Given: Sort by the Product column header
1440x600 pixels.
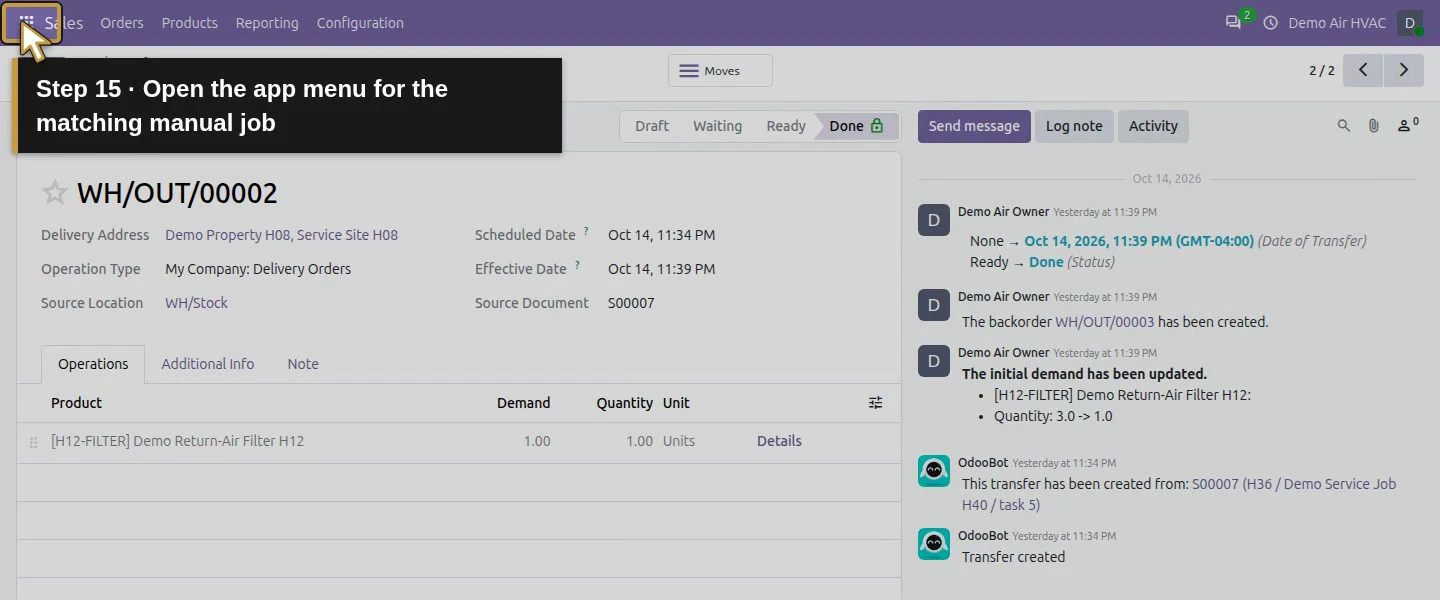Looking at the screenshot, I should point(77,403).
